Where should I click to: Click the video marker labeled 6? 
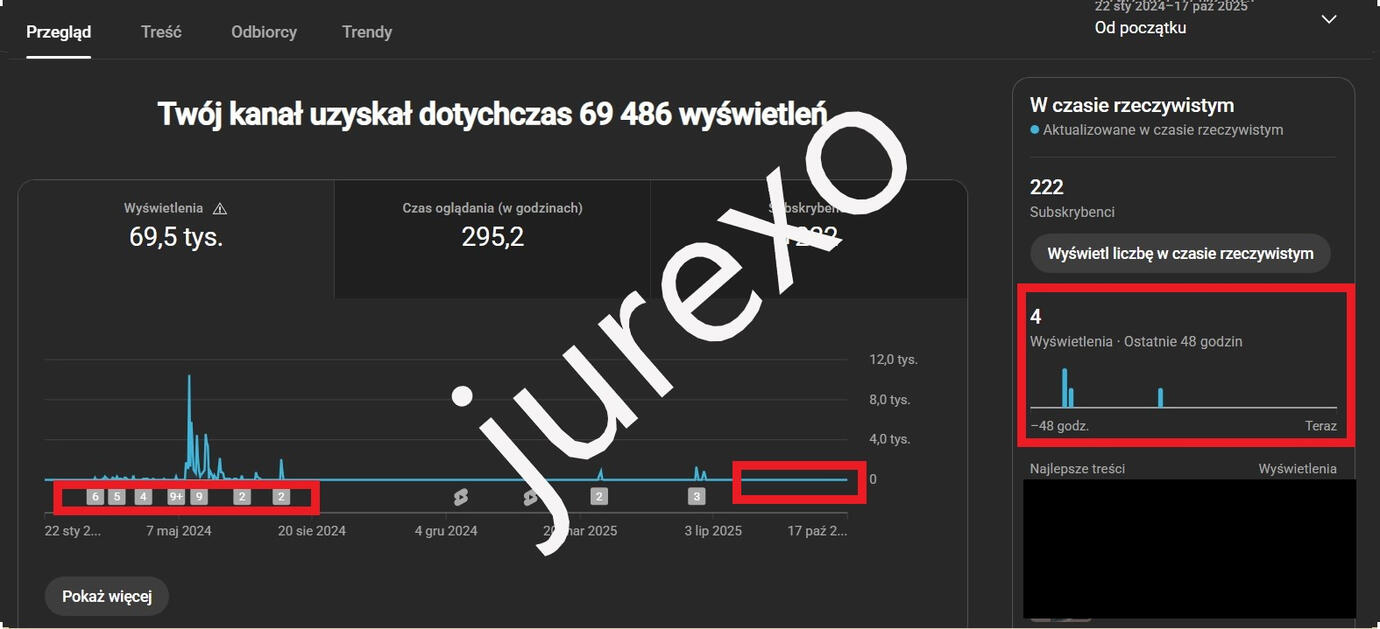point(95,497)
